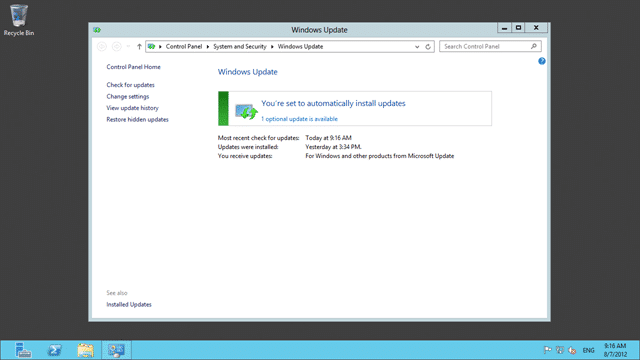Open Installed Updates link

click(x=129, y=304)
